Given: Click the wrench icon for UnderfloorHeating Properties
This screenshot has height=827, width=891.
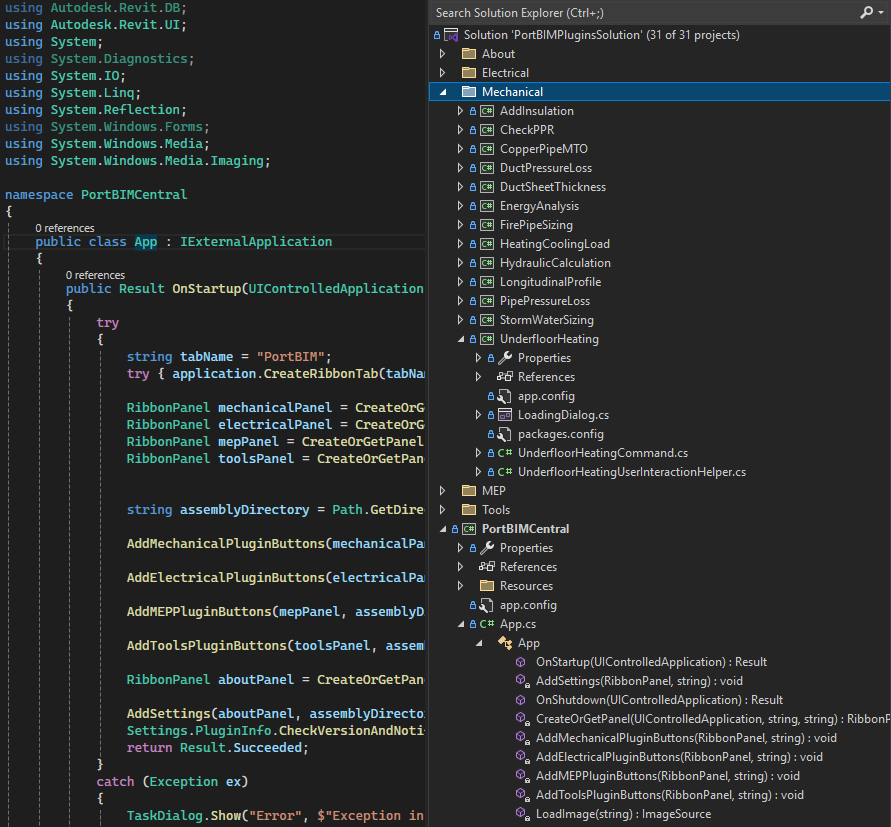Looking at the screenshot, I should [x=505, y=358].
